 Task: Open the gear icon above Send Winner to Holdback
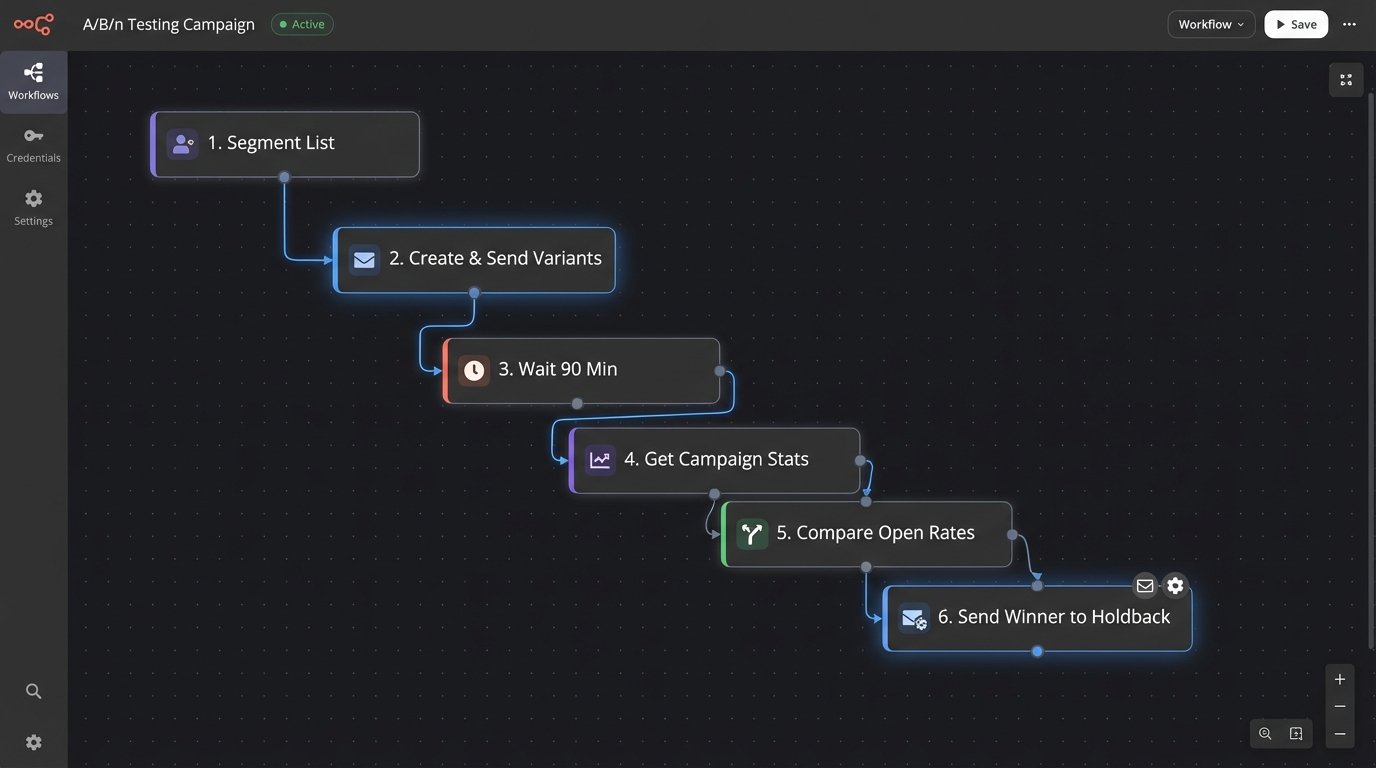[1174, 585]
